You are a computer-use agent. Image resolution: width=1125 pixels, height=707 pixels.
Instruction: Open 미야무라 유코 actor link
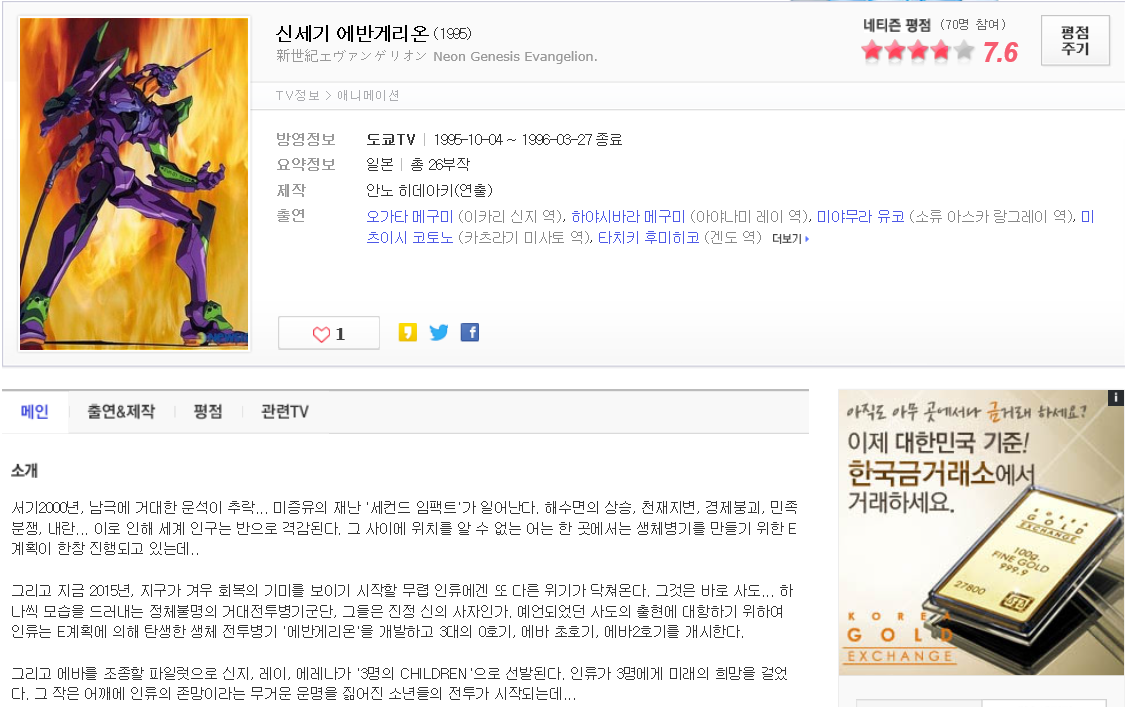860,217
